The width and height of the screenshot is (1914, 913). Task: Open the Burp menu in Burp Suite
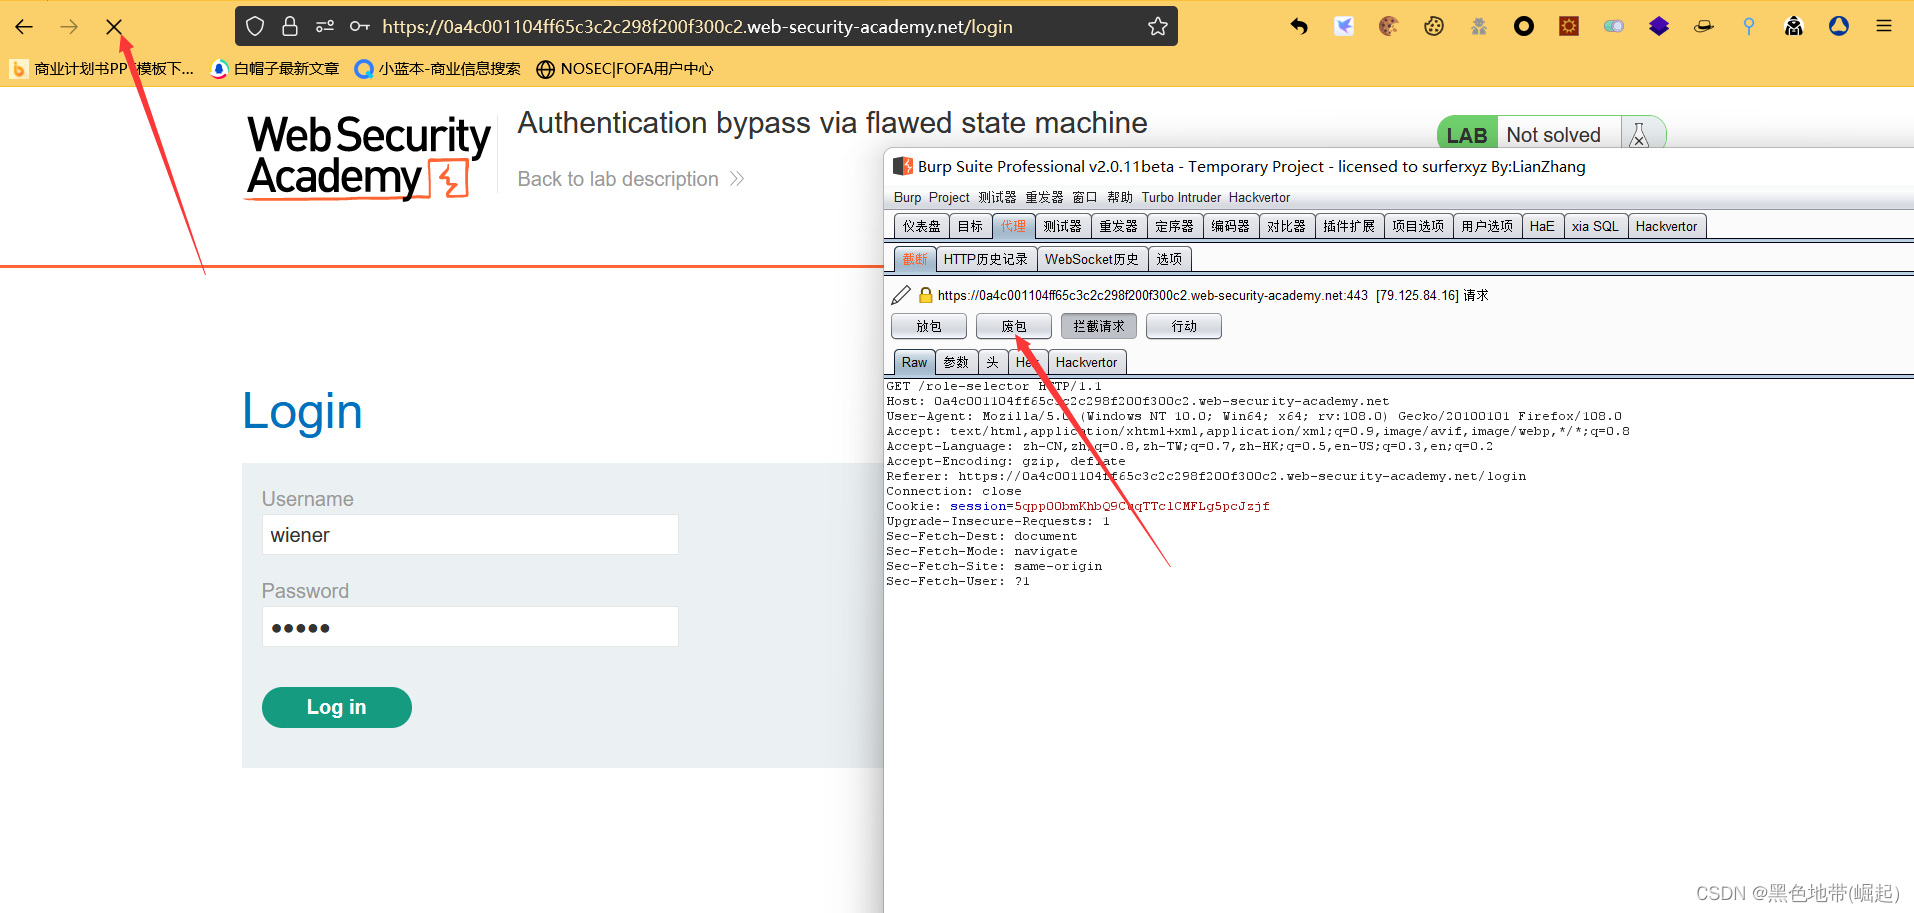click(907, 198)
